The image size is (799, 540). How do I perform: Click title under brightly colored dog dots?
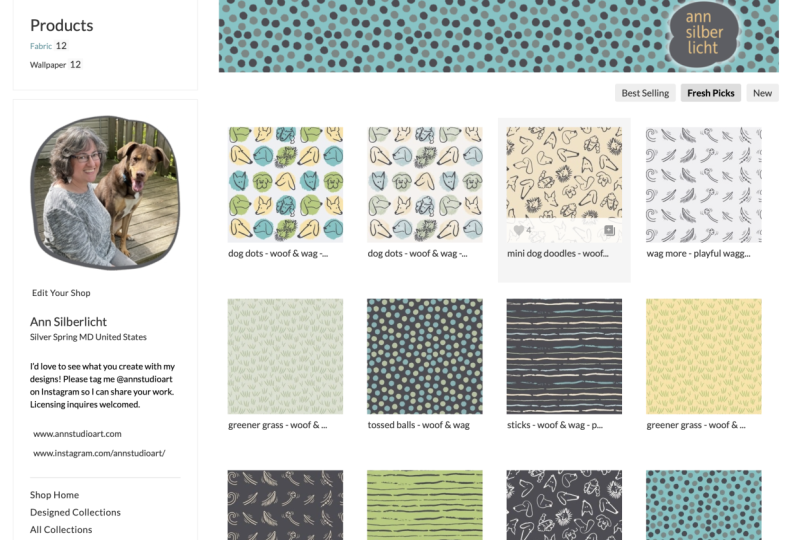[278, 253]
